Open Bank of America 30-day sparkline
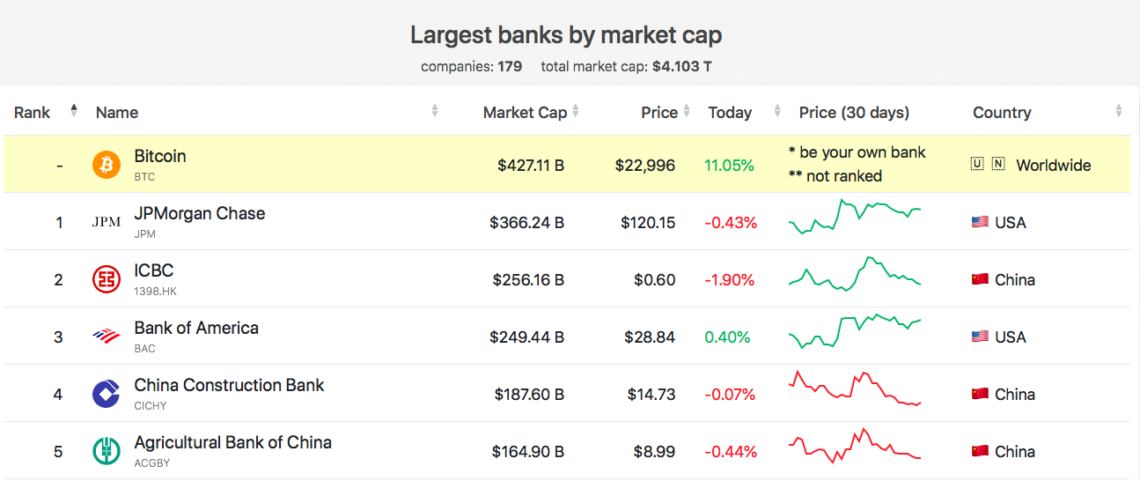1140x481 pixels. (855, 330)
